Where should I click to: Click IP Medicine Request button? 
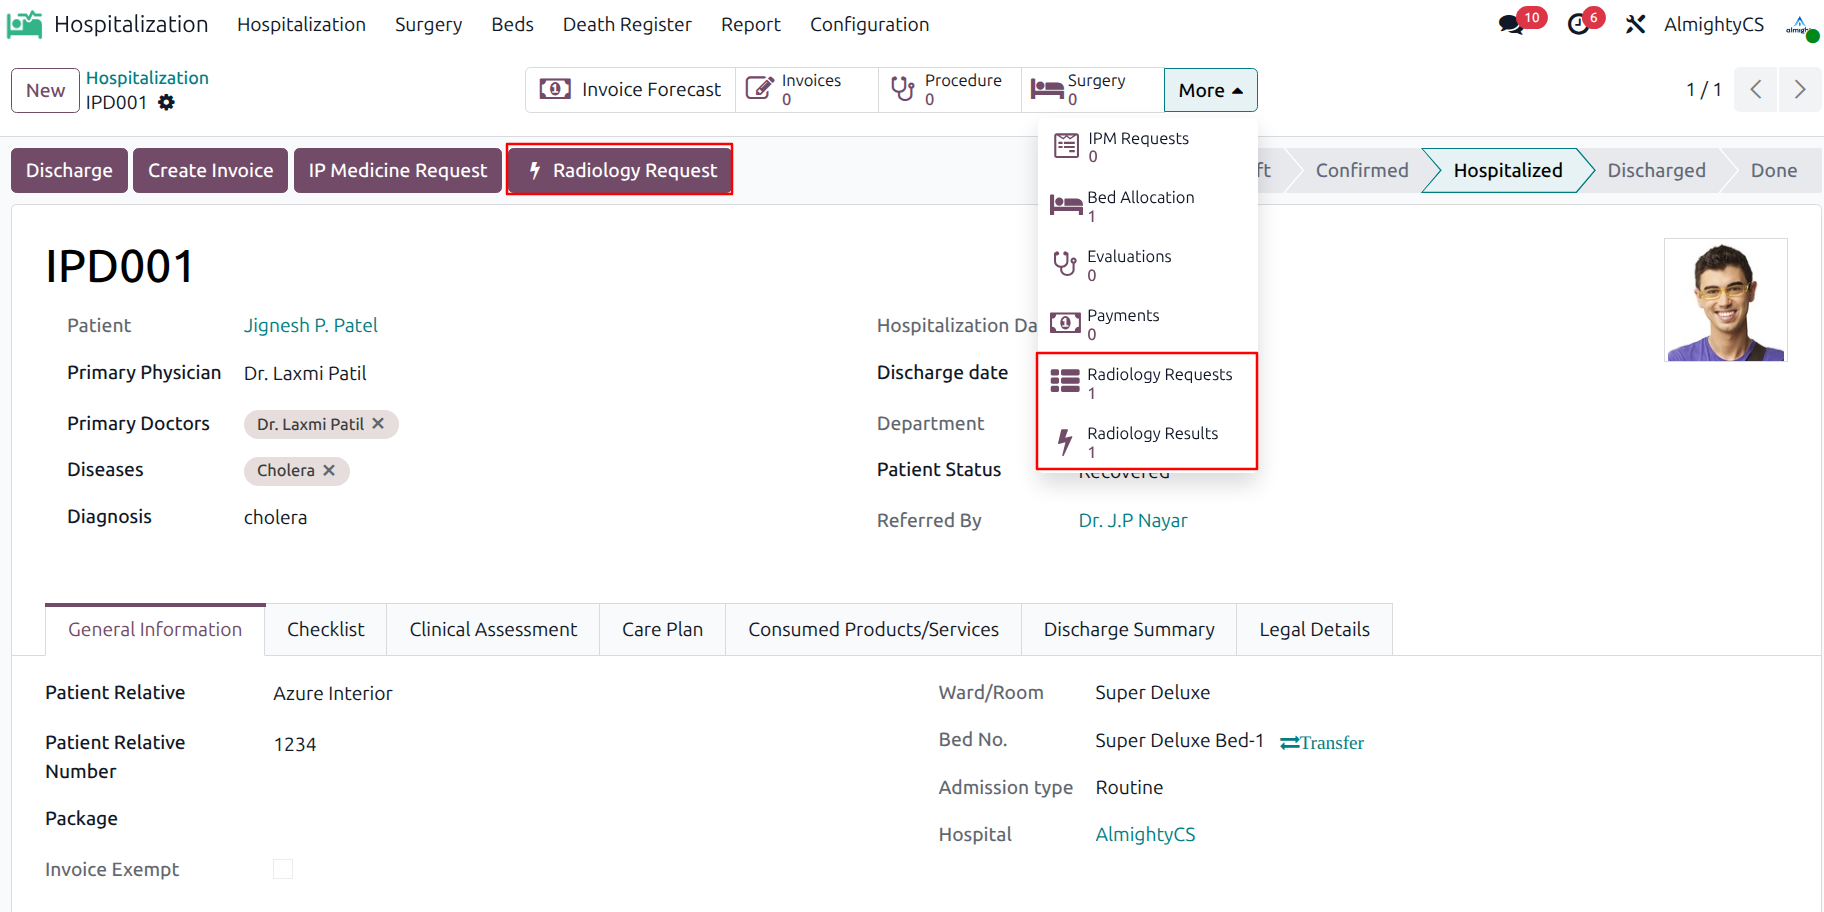397,170
